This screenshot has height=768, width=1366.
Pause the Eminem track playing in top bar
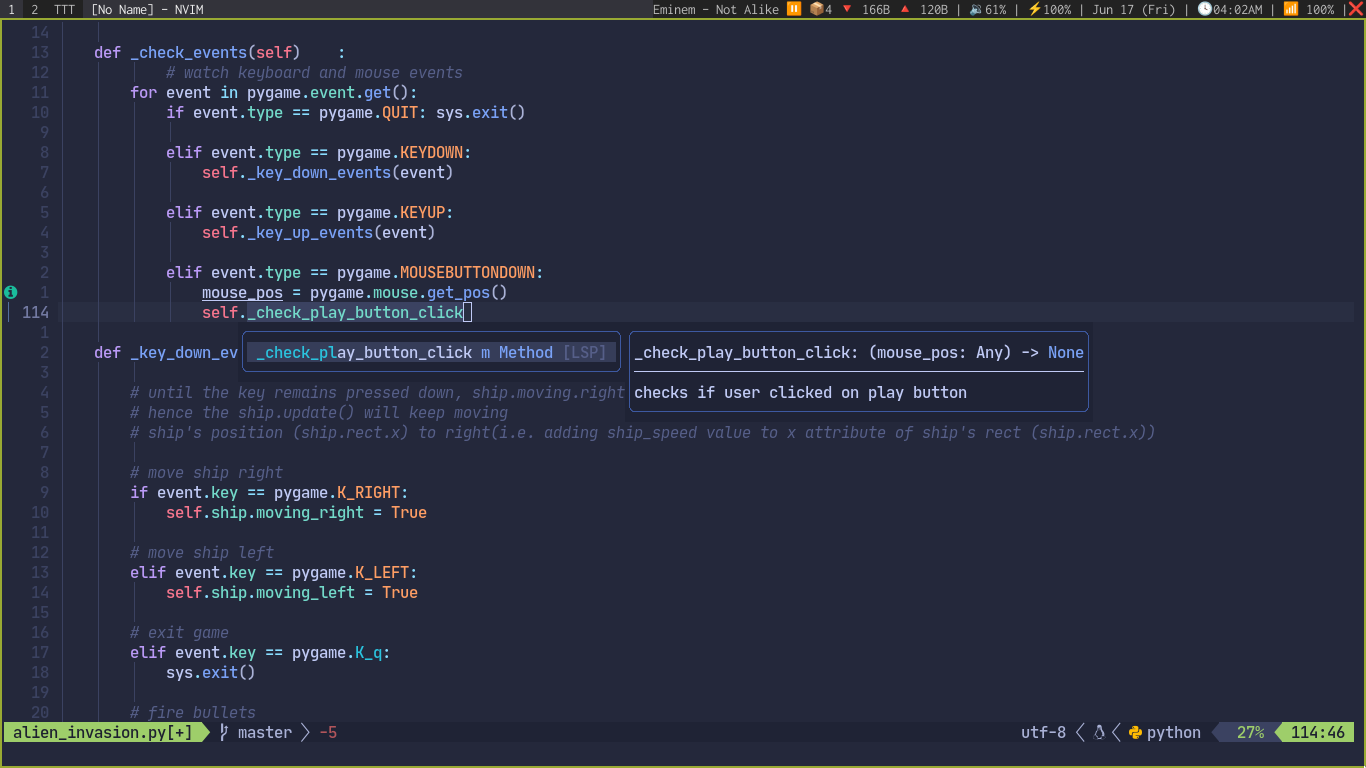[792, 9]
